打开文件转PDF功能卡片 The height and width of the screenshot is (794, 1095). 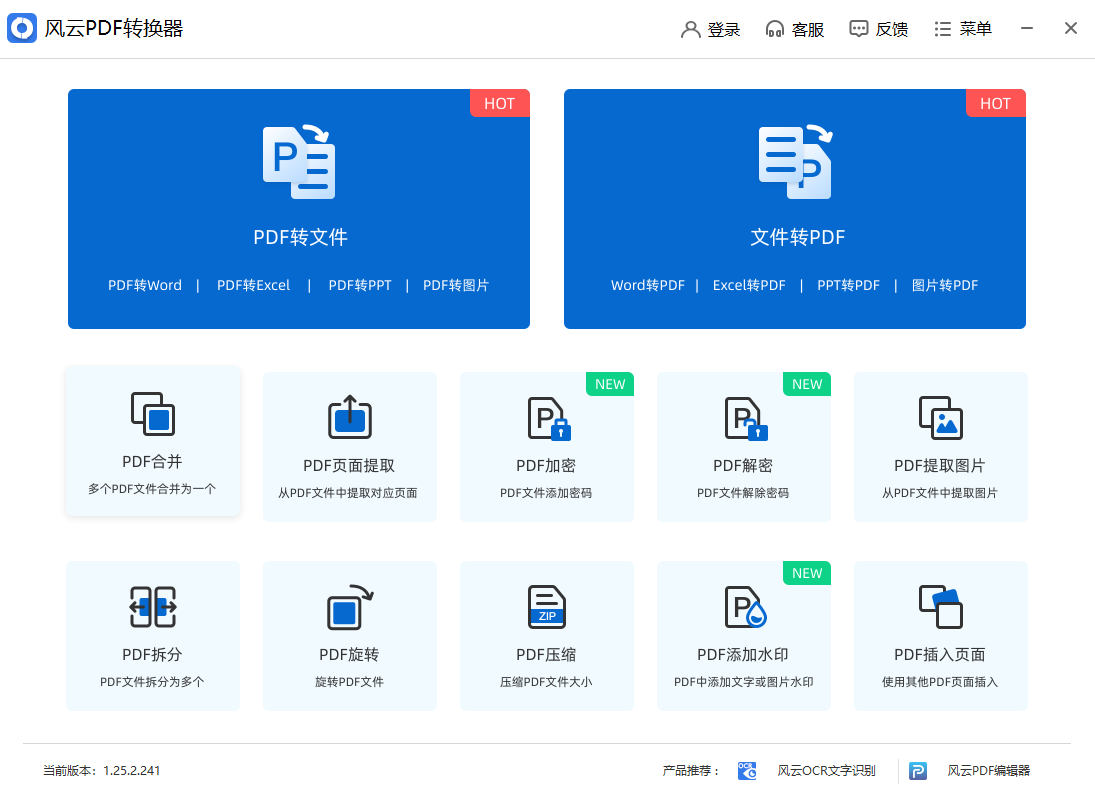point(795,208)
